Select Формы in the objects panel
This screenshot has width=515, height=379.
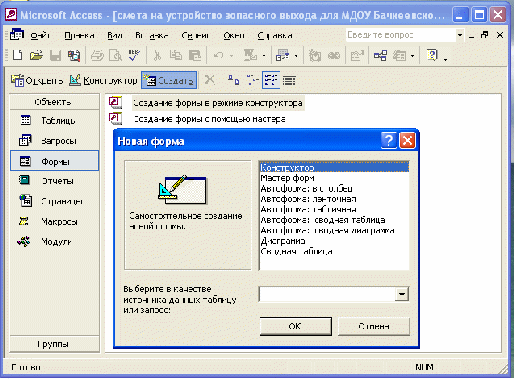coord(54,161)
